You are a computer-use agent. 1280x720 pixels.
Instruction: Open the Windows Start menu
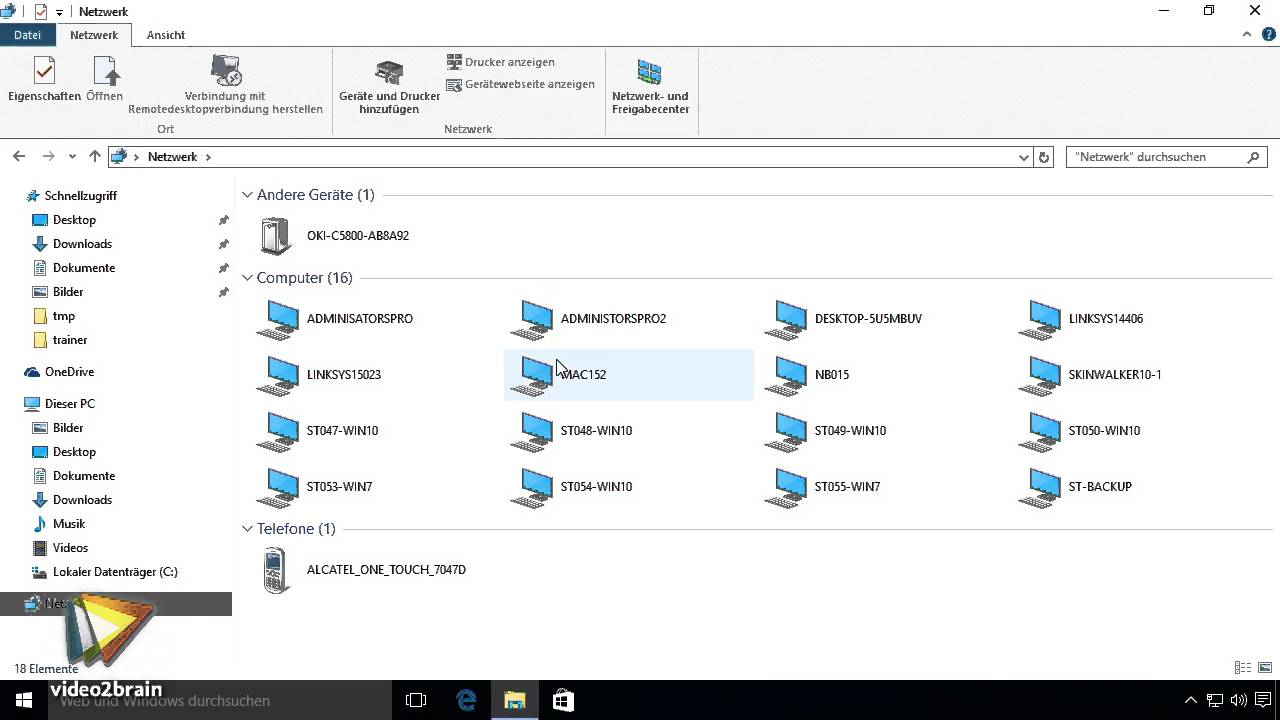click(24, 701)
